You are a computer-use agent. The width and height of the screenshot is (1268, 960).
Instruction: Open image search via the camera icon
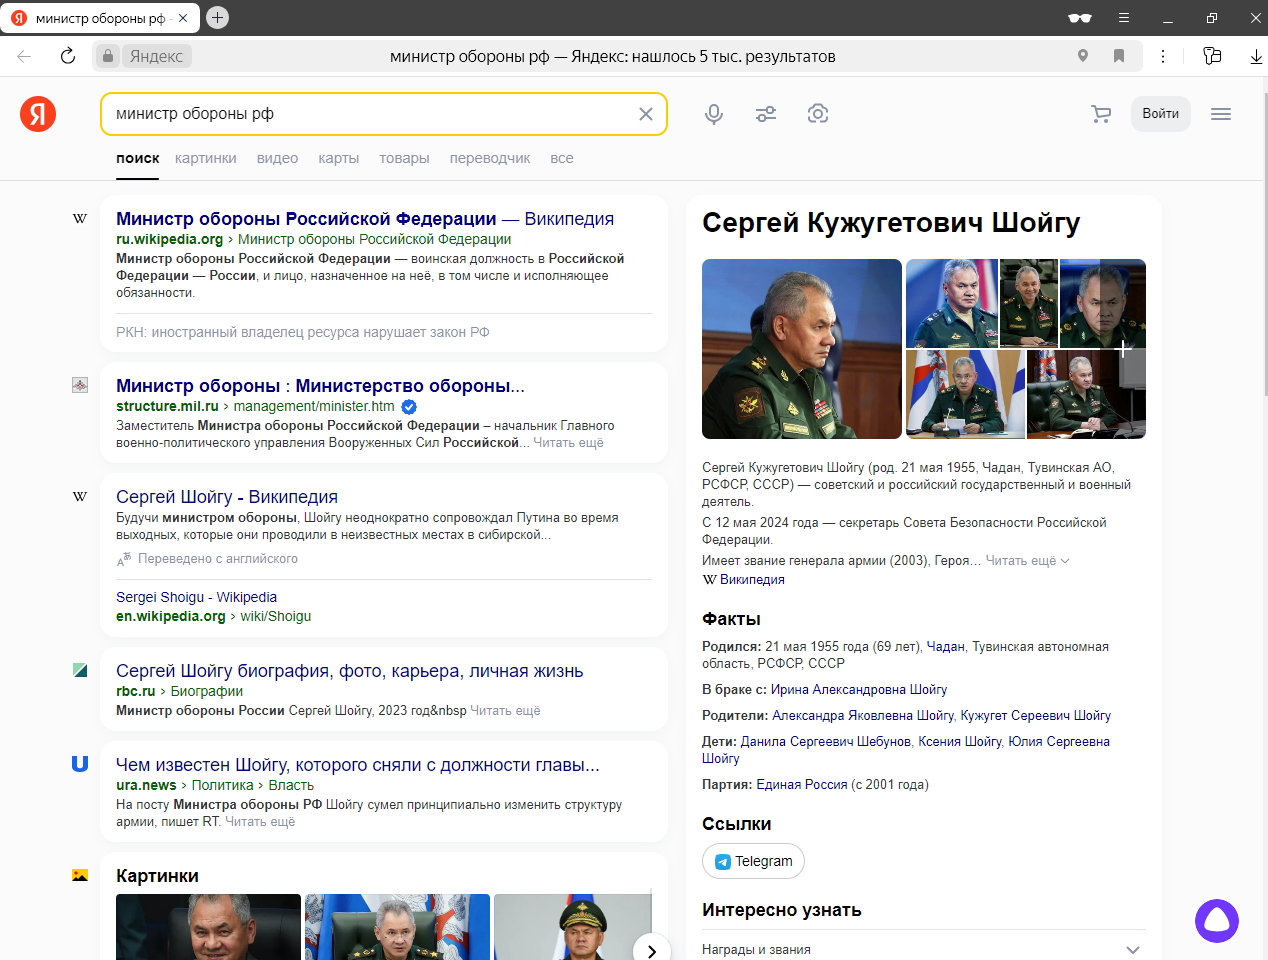(818, 114)
